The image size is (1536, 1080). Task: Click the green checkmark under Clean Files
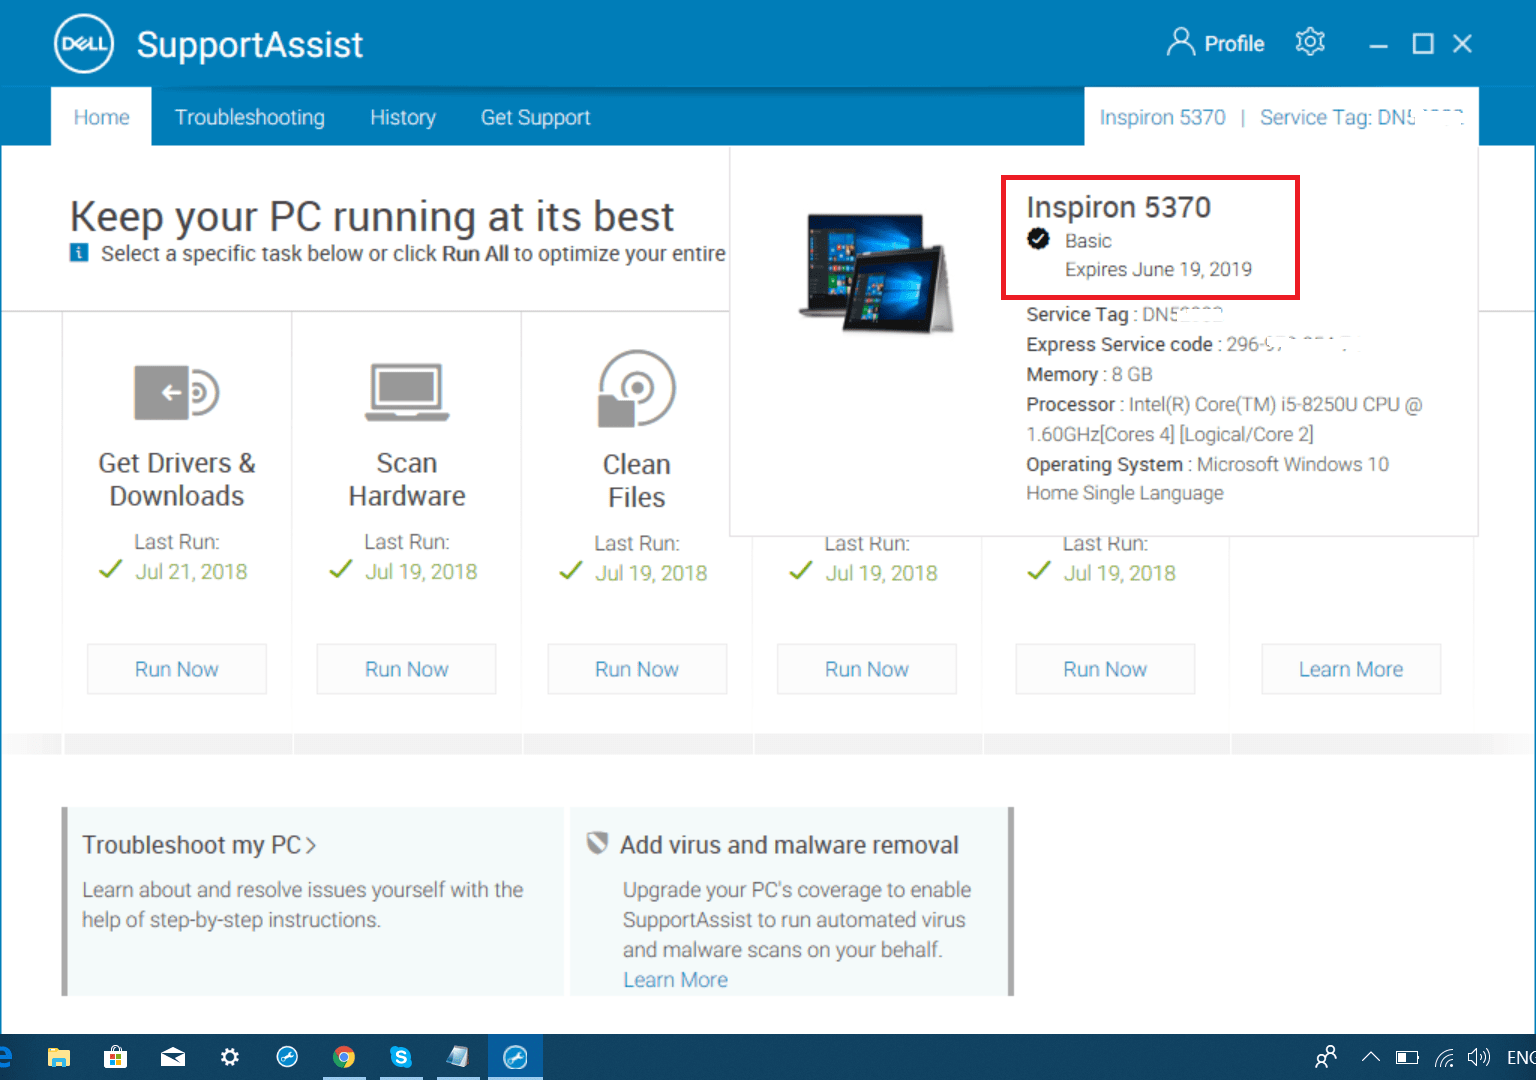coord(571,570)
